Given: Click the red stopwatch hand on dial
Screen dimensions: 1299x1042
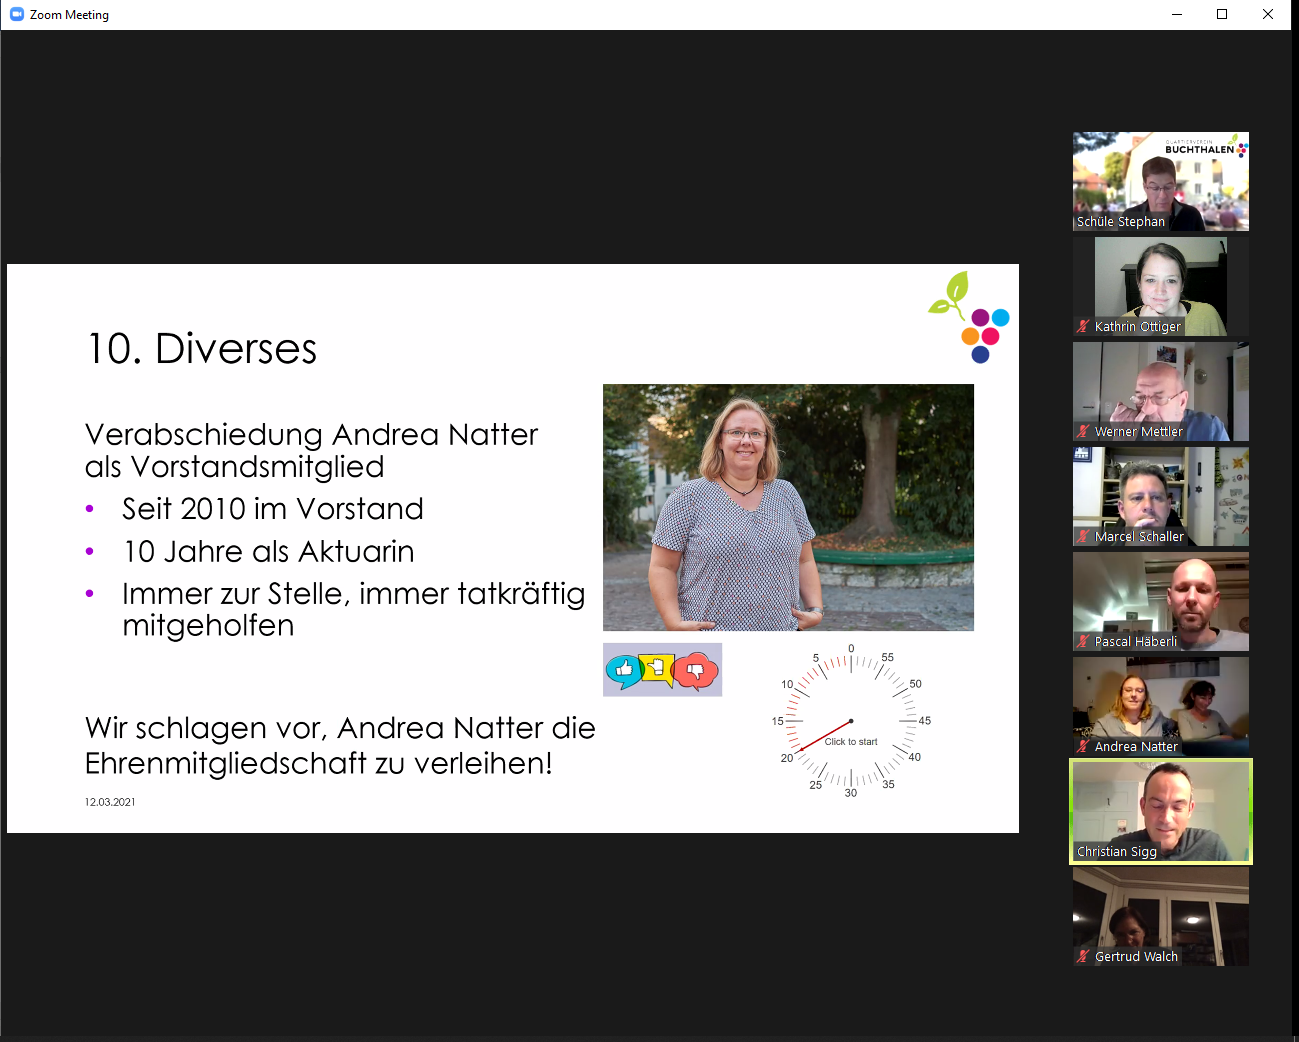Looking at the screenshot, I should [824, 736].
